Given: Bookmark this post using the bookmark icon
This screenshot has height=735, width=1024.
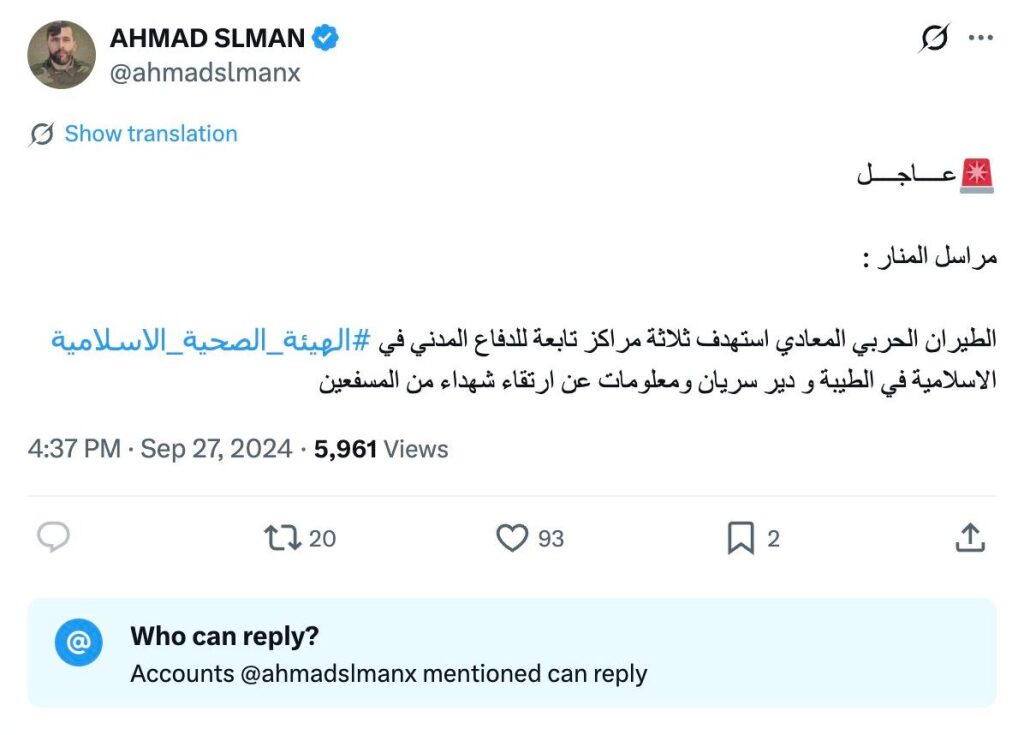Looking at the screenshot, I should [x=740, y=539].
